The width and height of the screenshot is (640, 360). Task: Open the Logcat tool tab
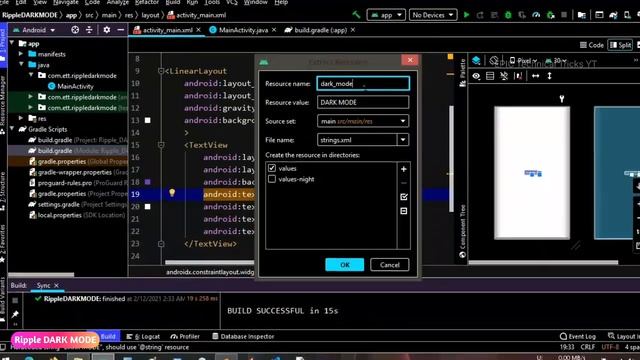pyautogui.click(x=143, y=336)
